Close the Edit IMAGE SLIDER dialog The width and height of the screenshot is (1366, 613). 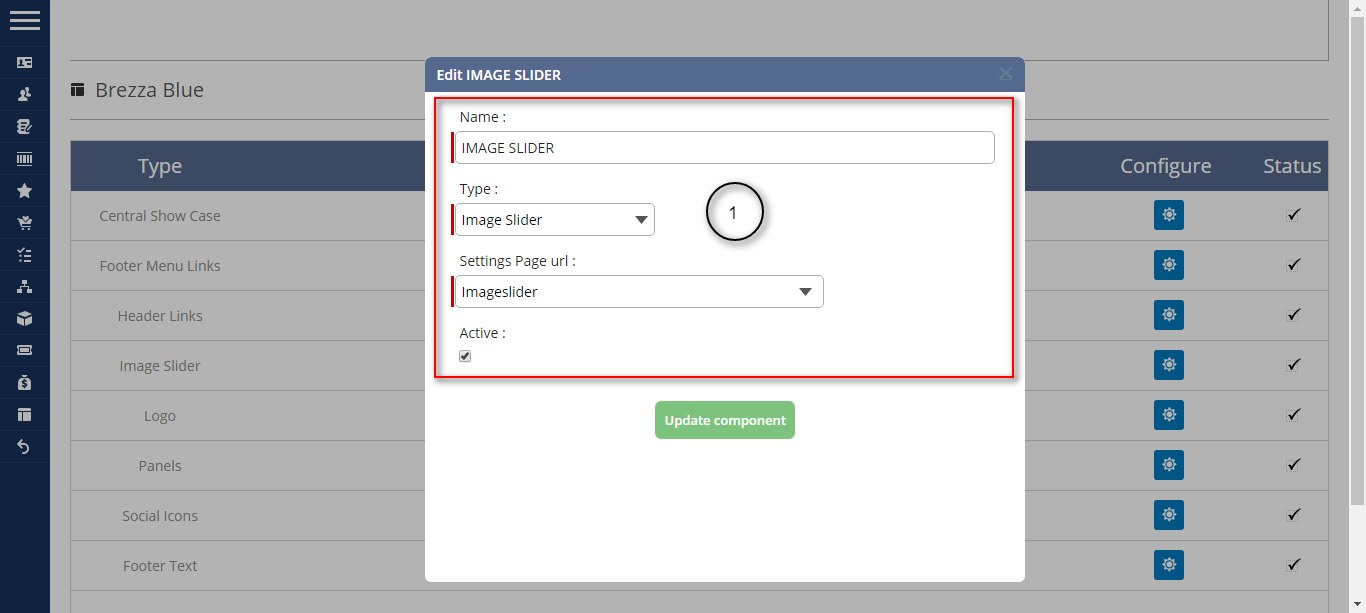pyautogui.click(x=1005, y=74)
